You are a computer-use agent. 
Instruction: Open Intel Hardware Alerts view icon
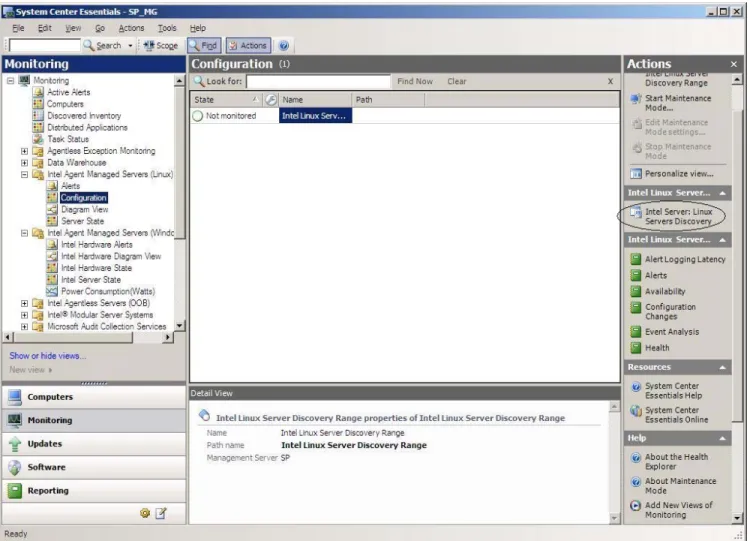52,244
